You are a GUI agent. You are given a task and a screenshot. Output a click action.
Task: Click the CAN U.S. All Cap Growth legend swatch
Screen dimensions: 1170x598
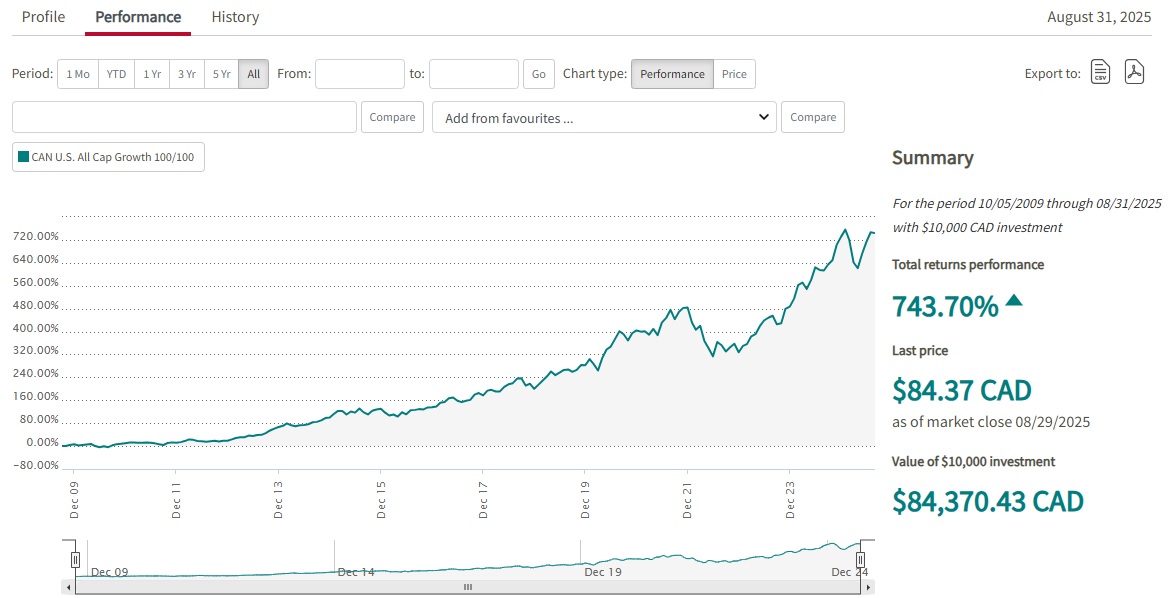coord(24,157)
